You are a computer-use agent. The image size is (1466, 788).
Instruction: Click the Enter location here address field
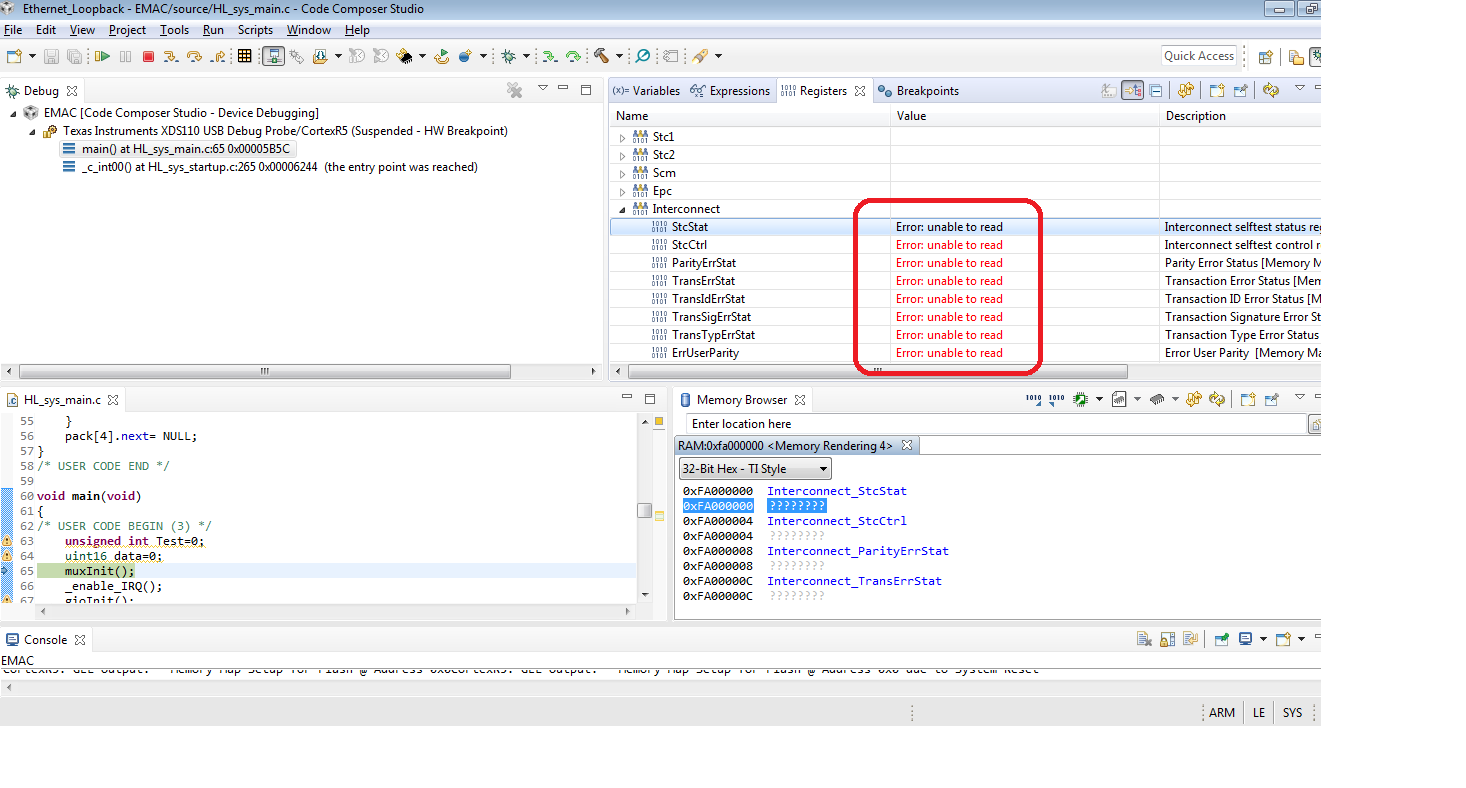pos(995,424)
